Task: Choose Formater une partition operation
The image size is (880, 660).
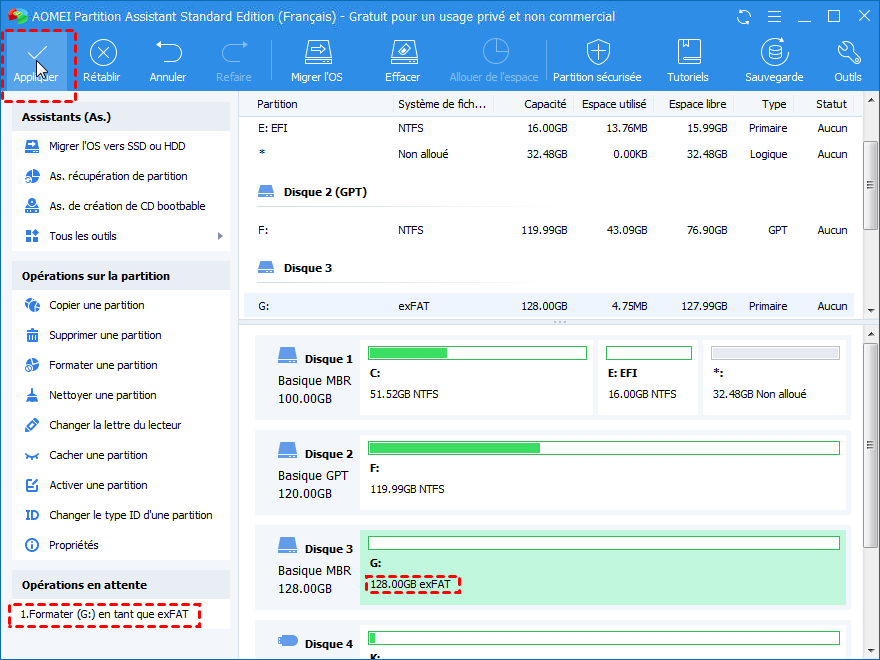Action: [103, 366]
